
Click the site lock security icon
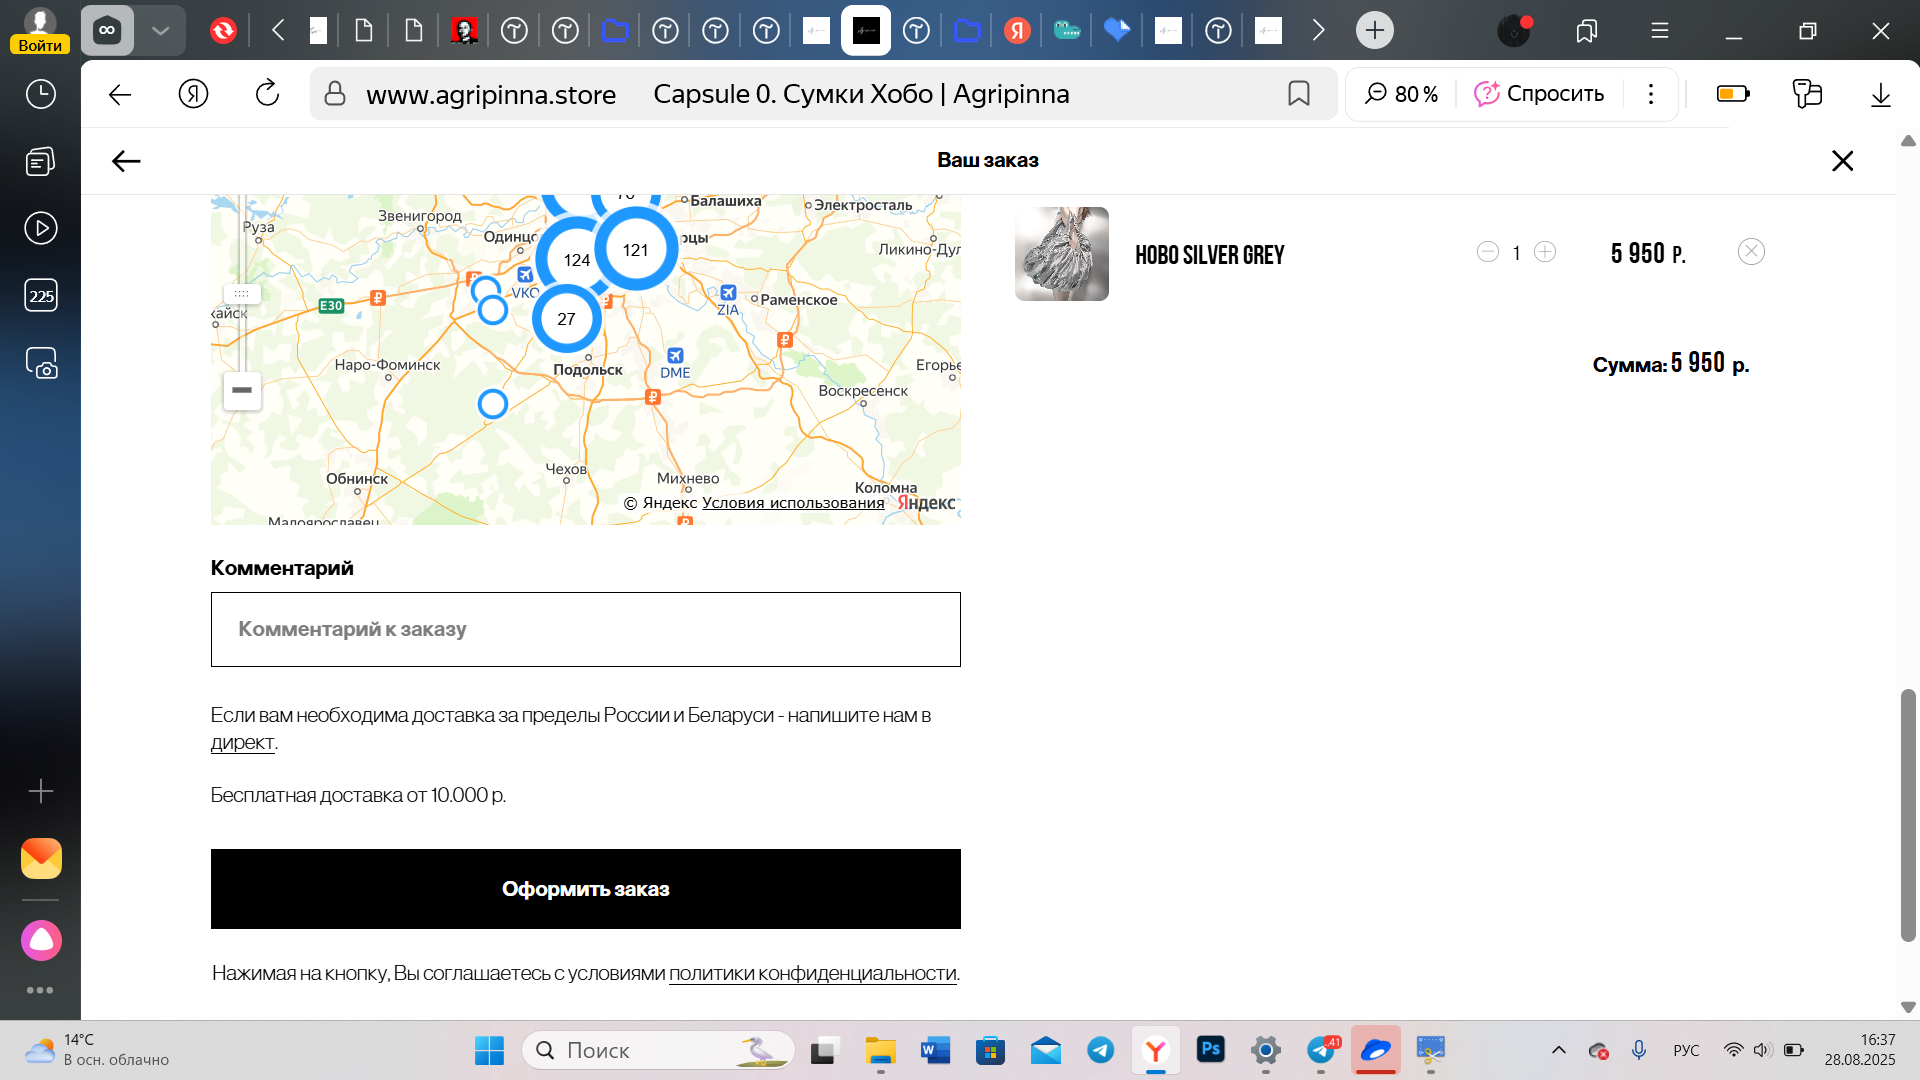[x=335, y=94]
